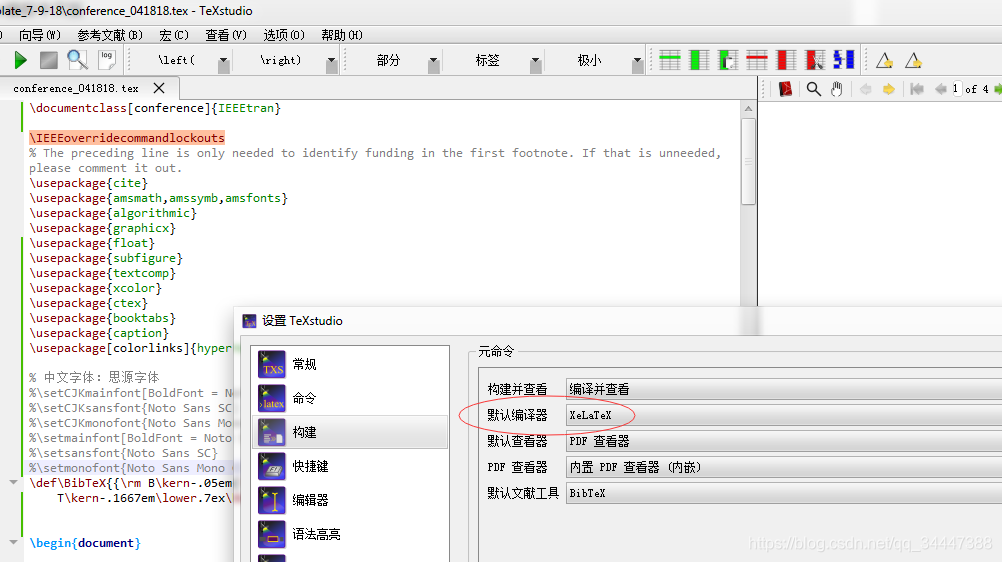Screen dimensions: 1002x562
Task: Click the cut column icon
Action: coord(815,60)
